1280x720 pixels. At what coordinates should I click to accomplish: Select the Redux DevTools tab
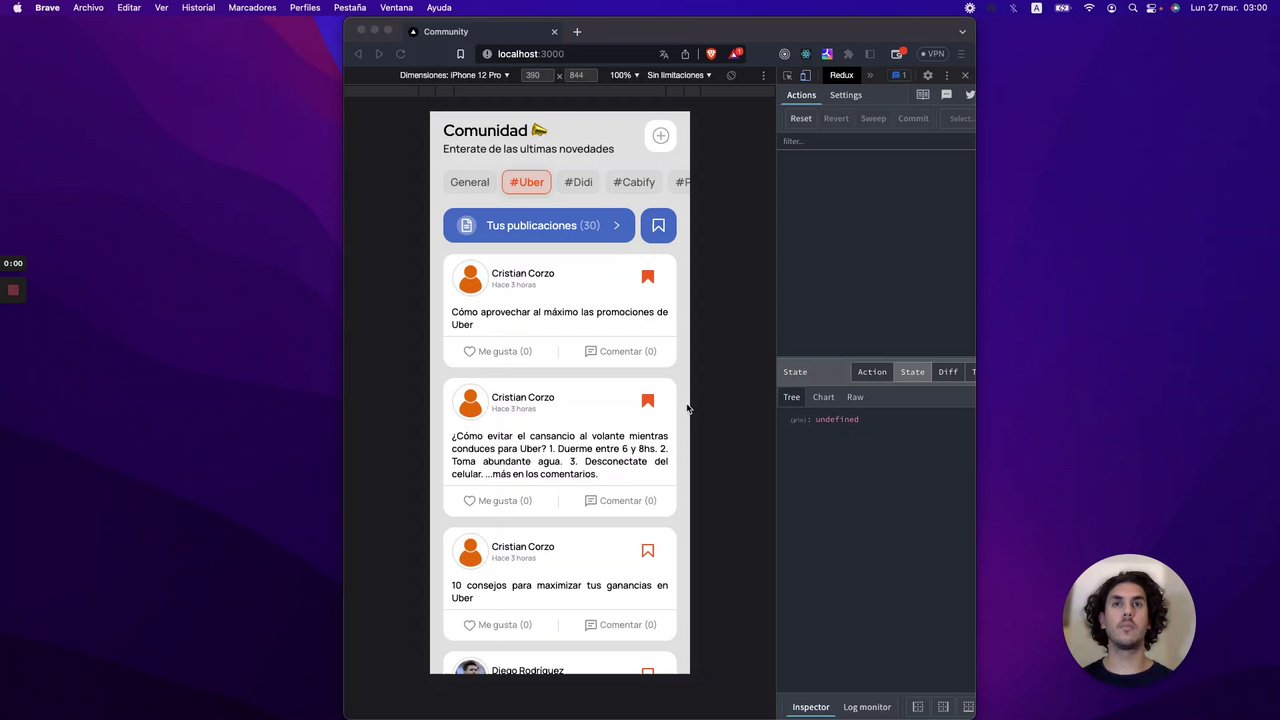[x=841, y=75]
